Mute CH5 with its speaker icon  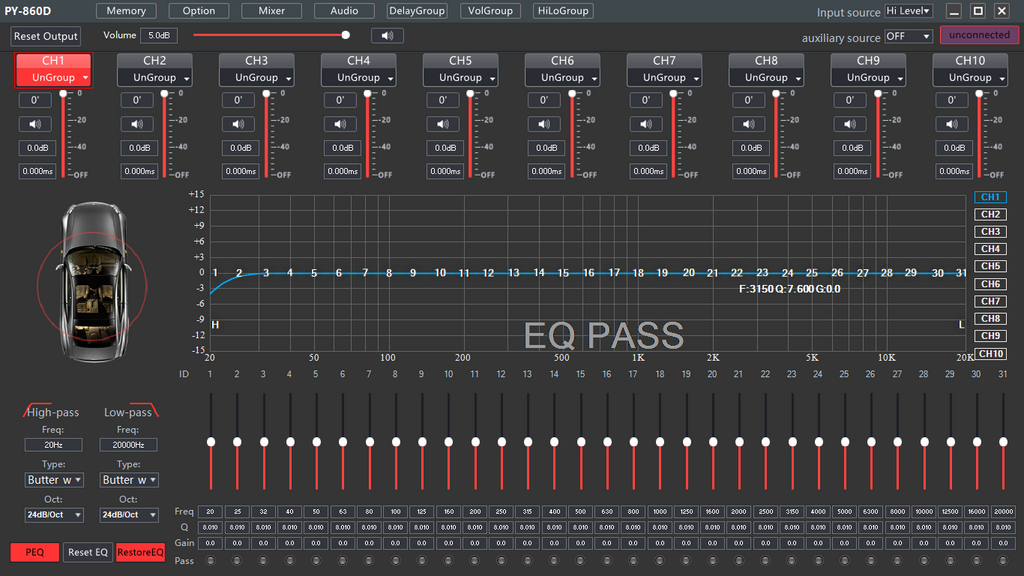pyautogui.click(x=442, y=124)
